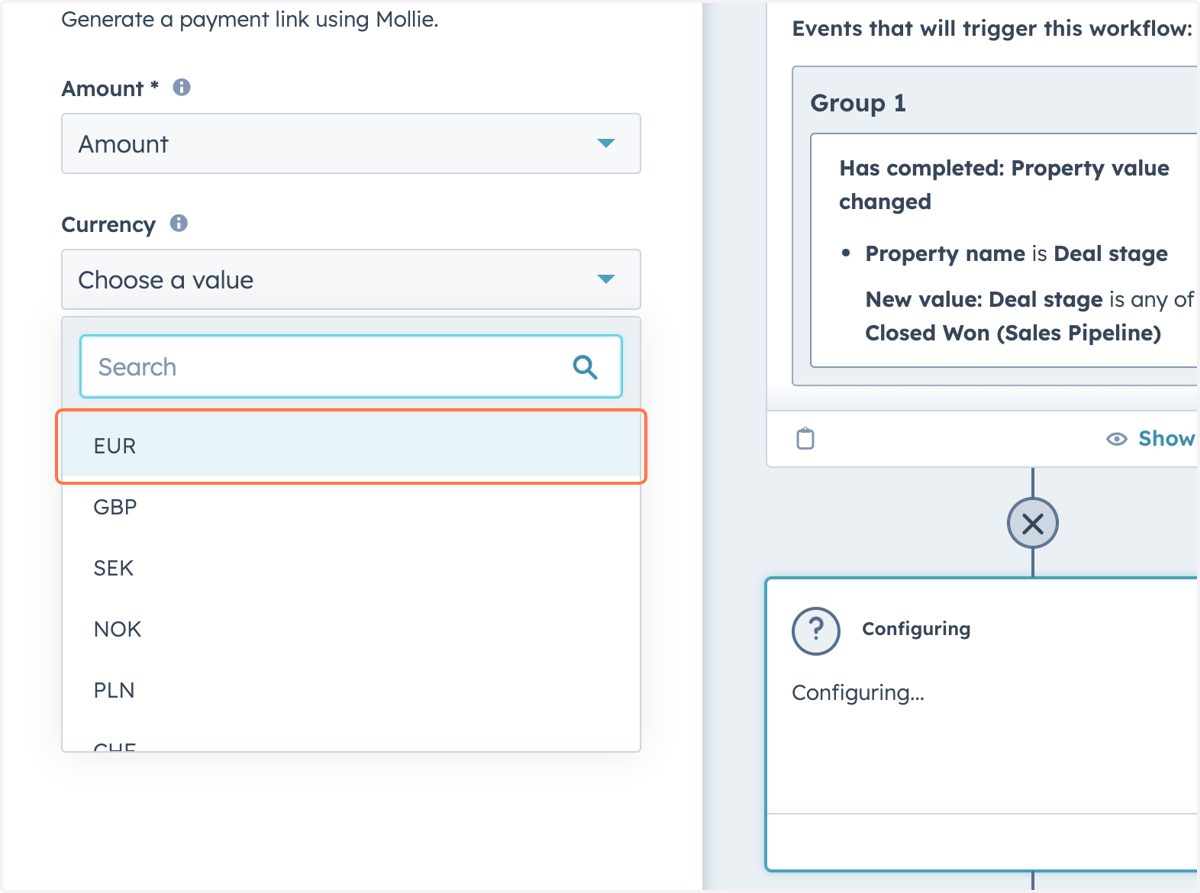Open the Currency Choose a value dropdown

tap(351, 280)
